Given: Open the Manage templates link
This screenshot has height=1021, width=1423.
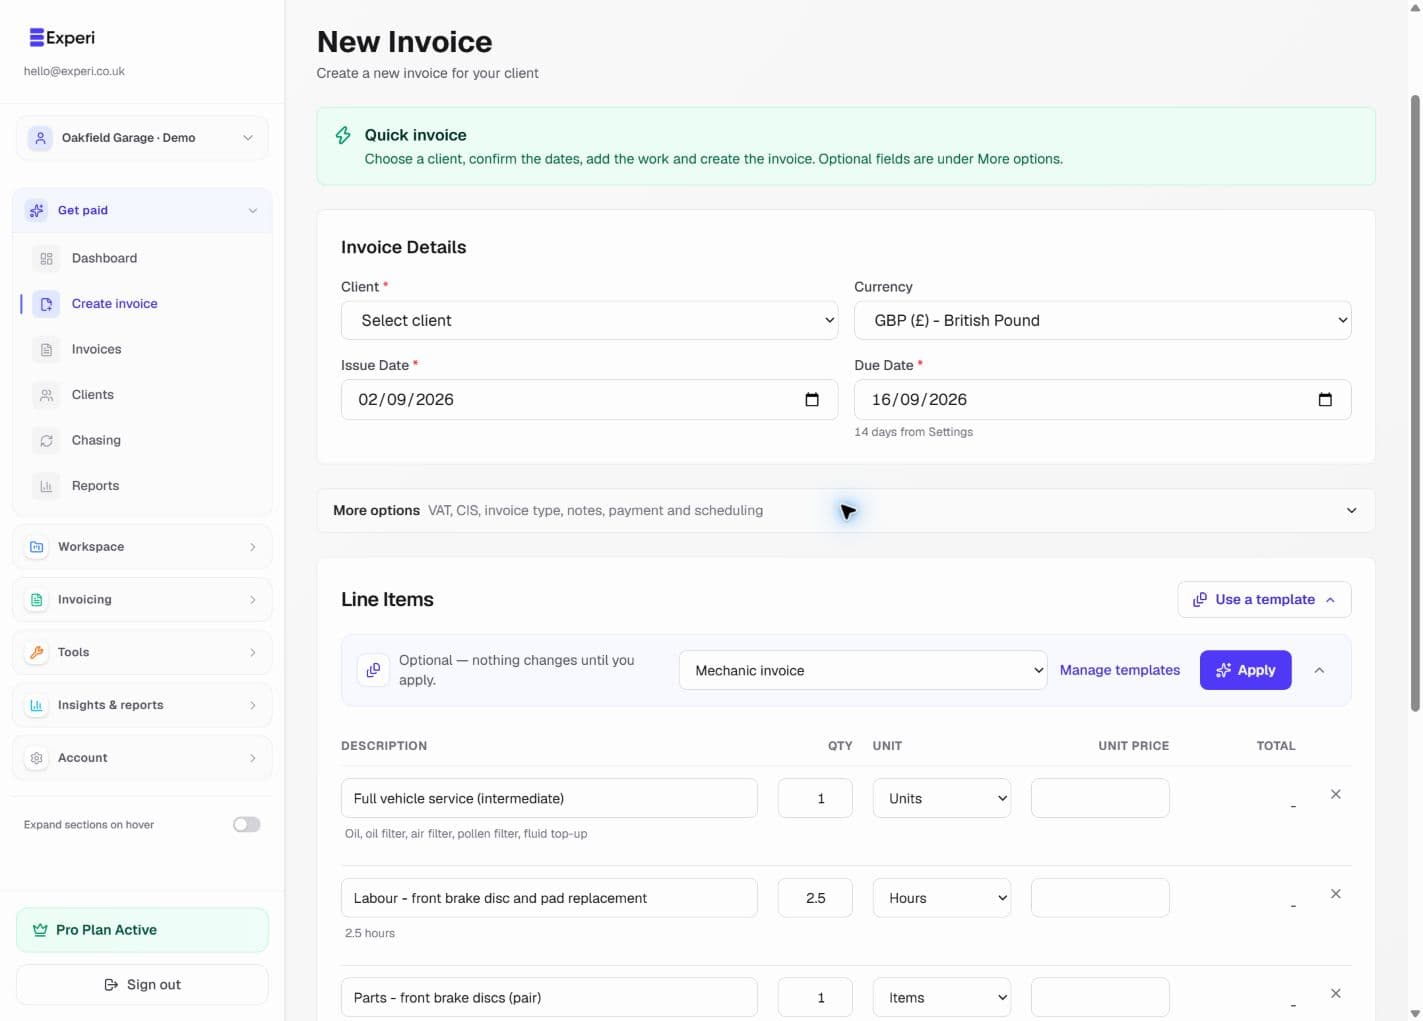Looking at the screenshot, I should (x=1119, y=670).
